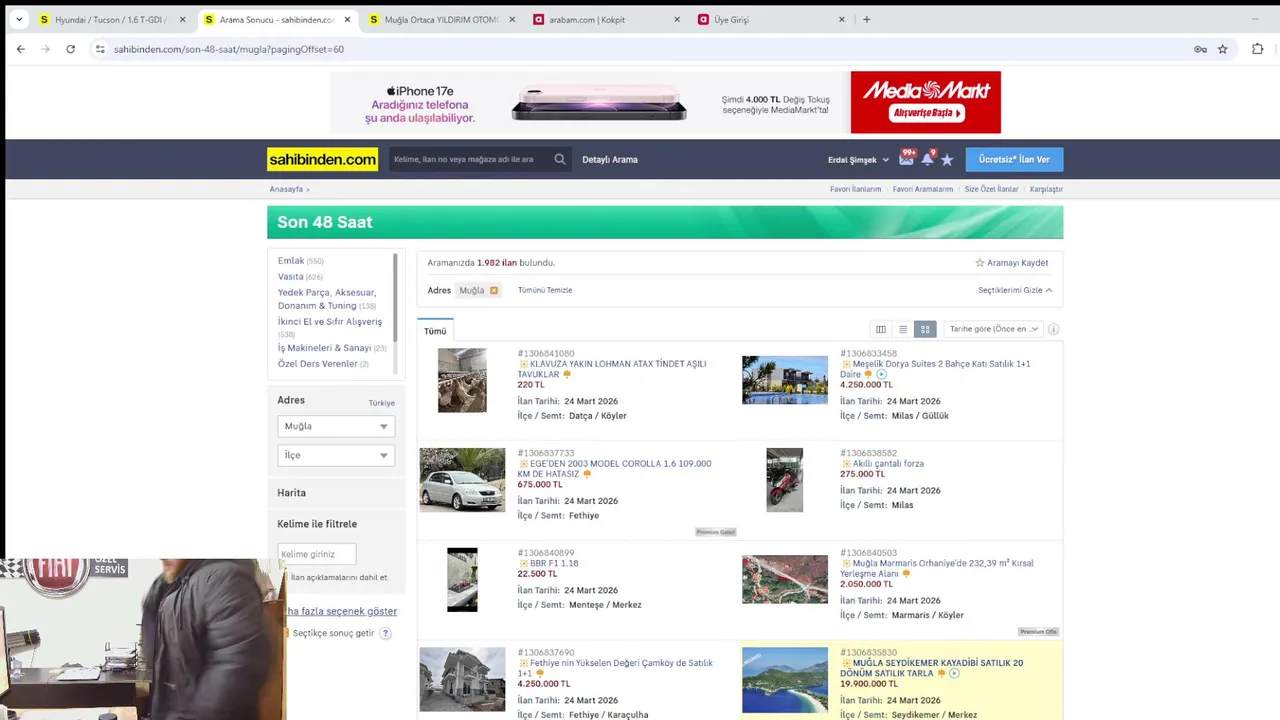Open browser extensions puzzle icon
This screenshot has height=720, width=1280.
pyautogui.click(x=1258, y=49)
